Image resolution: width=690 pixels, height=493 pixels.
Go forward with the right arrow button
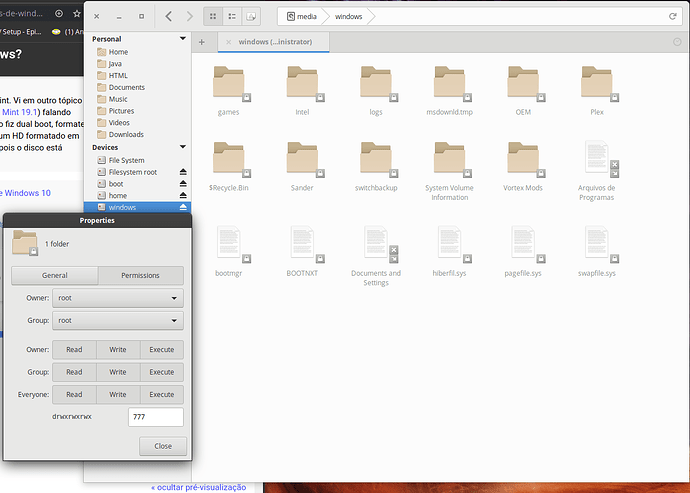190,16
